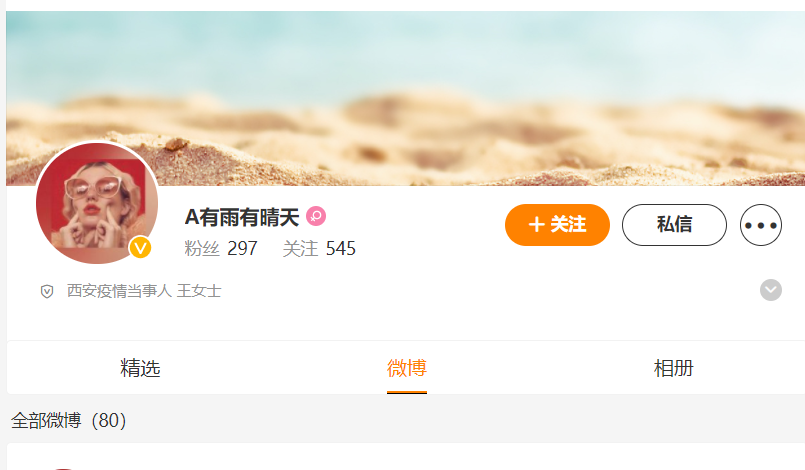Click the following count number 545

tap(341, 249)
